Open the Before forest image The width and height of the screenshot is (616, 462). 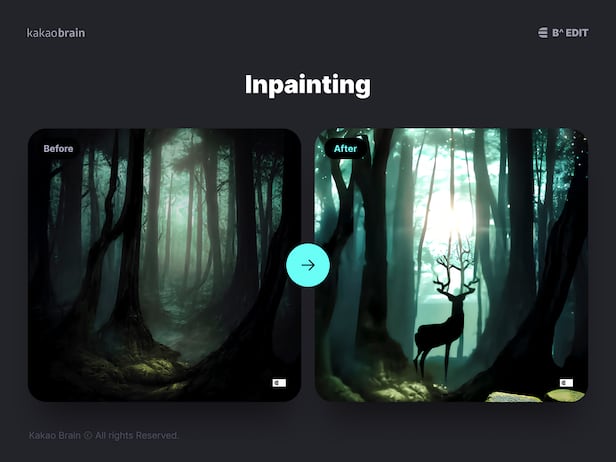tap(164, 265)
